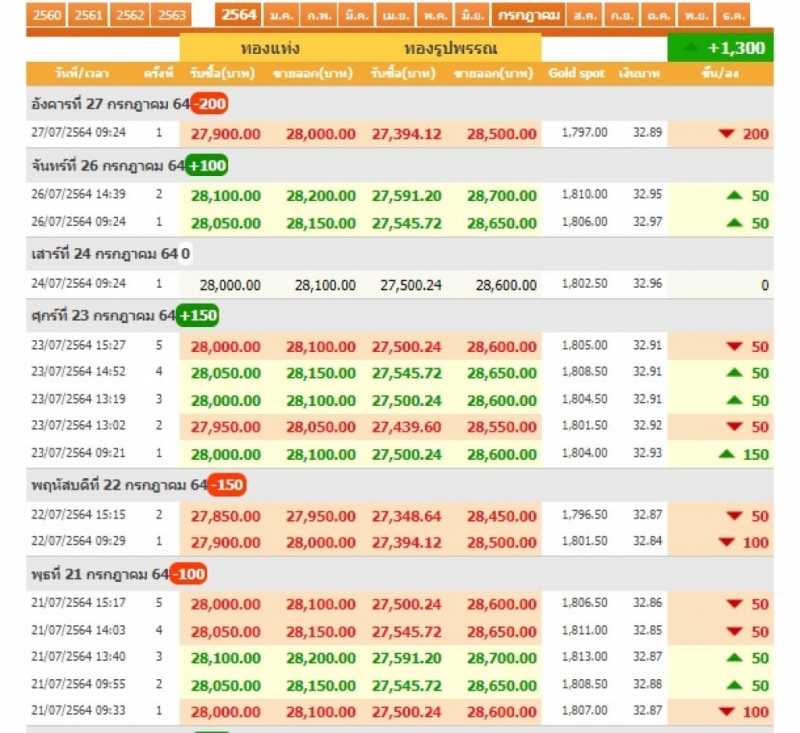Click the green +150 change badge
Viewport: 800px width, 733px height.
(x=198, y=316)
